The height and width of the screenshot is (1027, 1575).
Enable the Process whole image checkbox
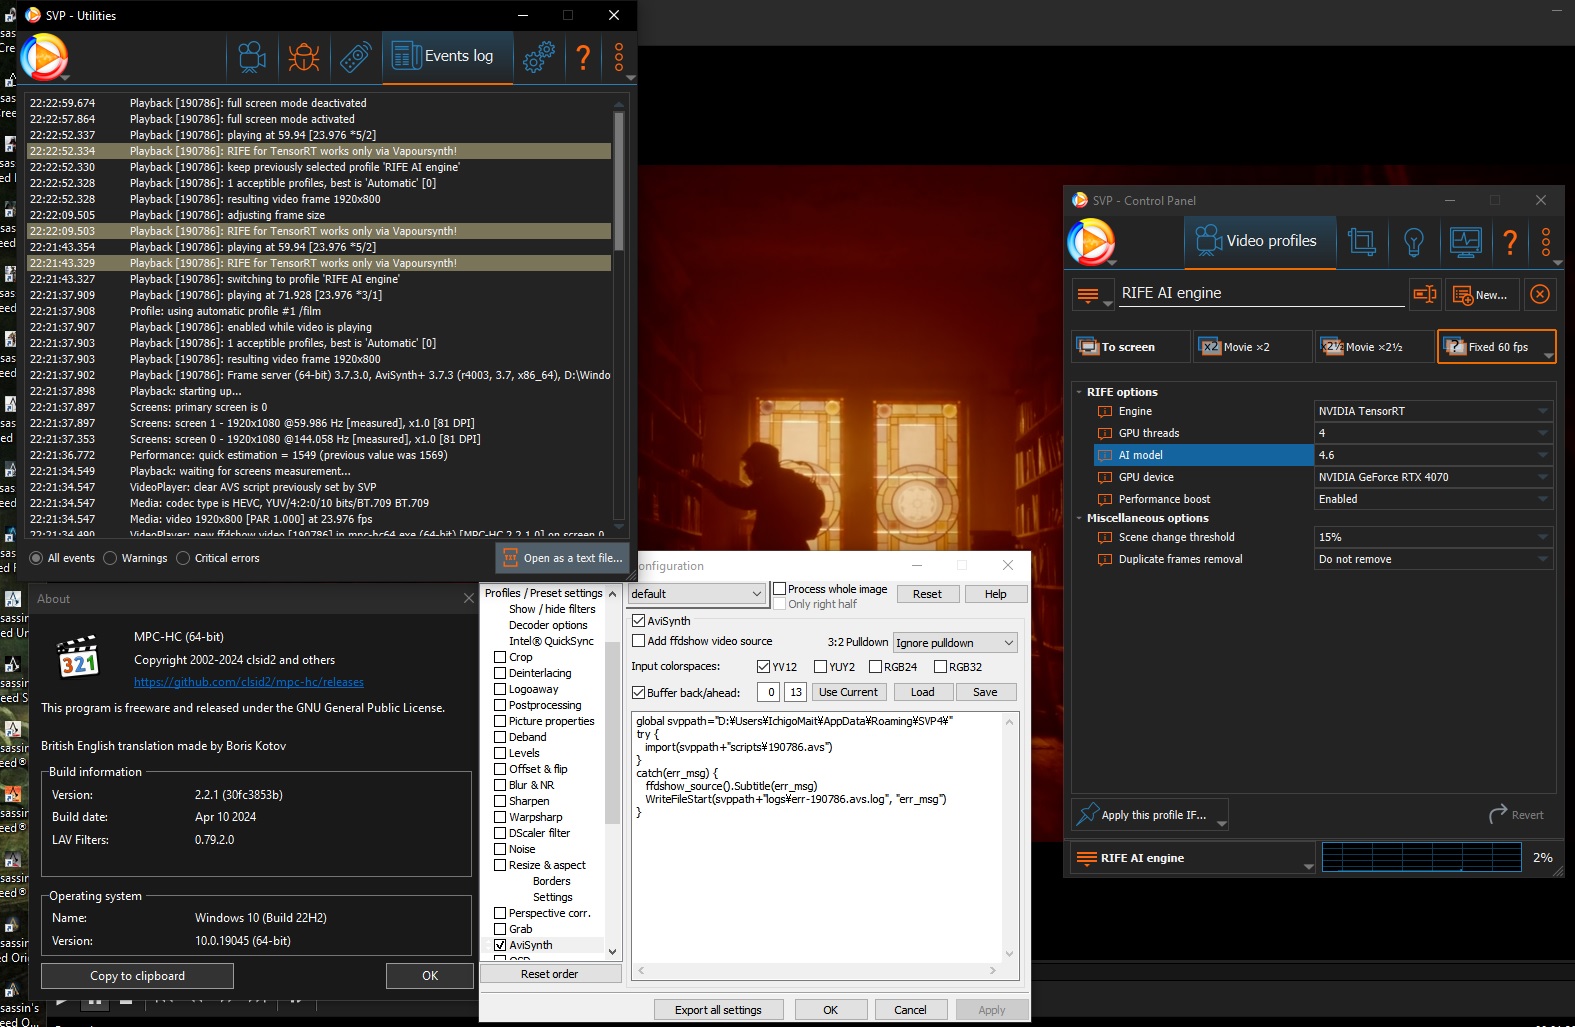780,589
